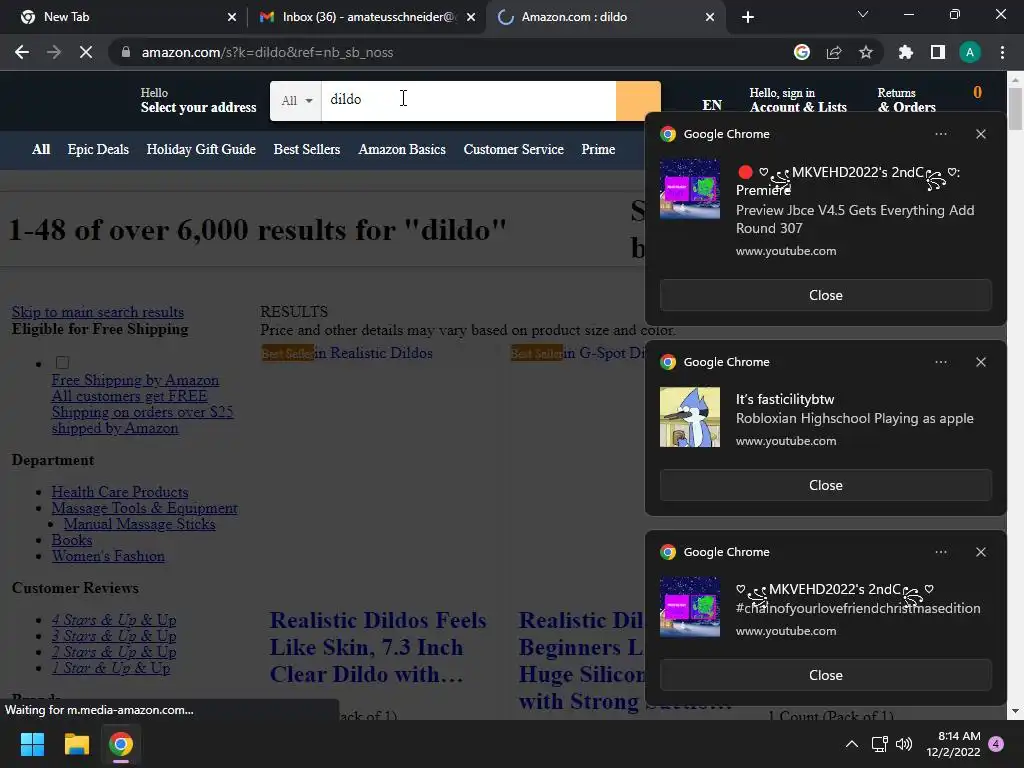Click the orange Amazon search button
This screenshot has height=768, width=1024.
pyautogui.click(x=638, y=101)
